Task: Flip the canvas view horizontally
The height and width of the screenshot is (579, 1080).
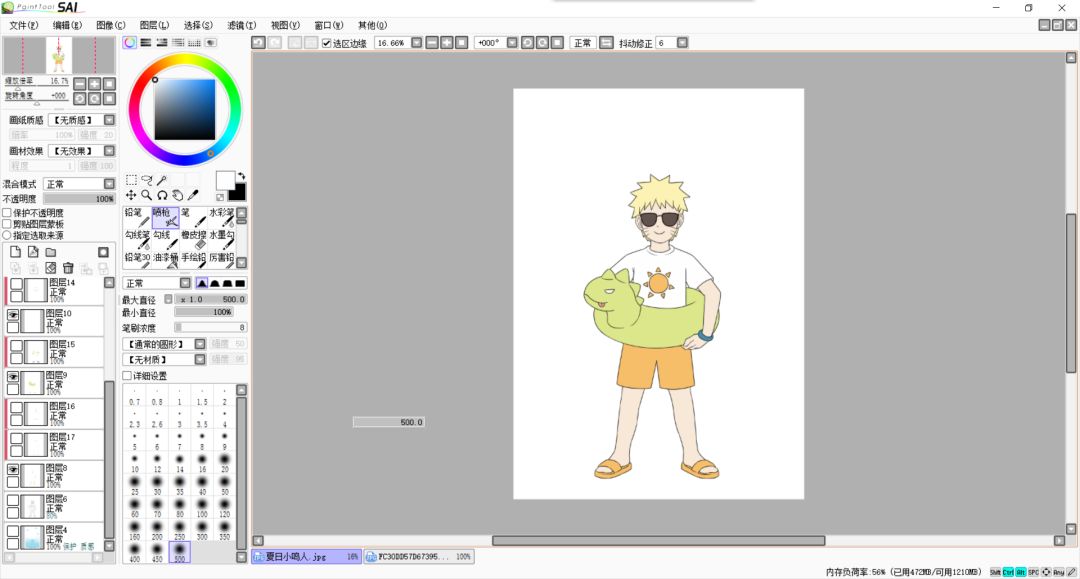Action: 606,43
